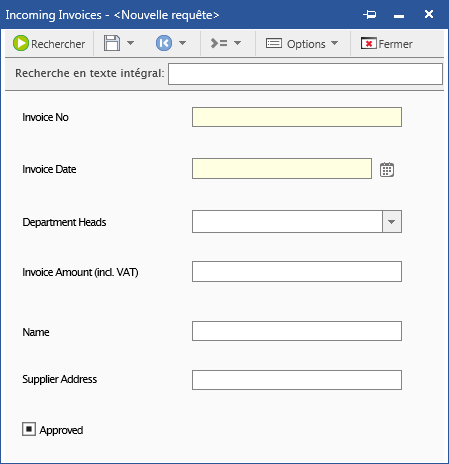Screen dimensions: 449x464
Task: Click the Options form icon
Action: click(274, 43)
